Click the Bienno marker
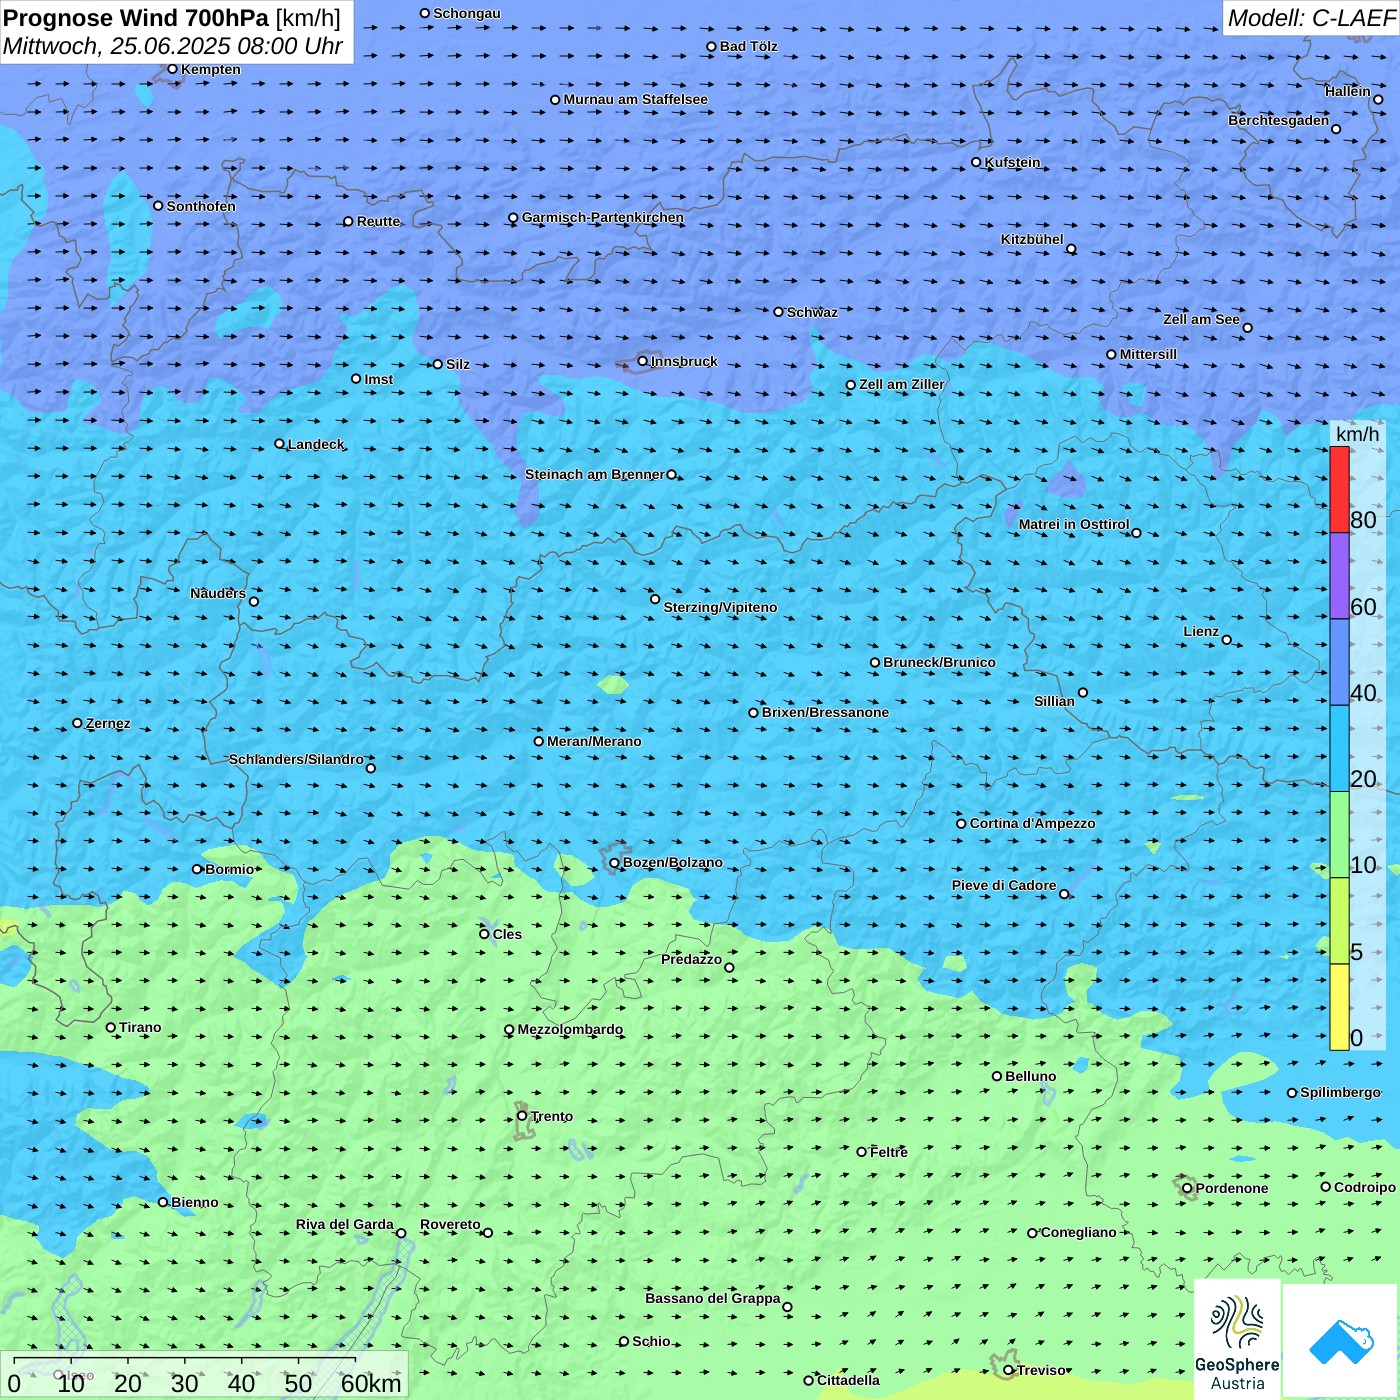Screen dimensions: 1400x1400 tap(163, 1202)
